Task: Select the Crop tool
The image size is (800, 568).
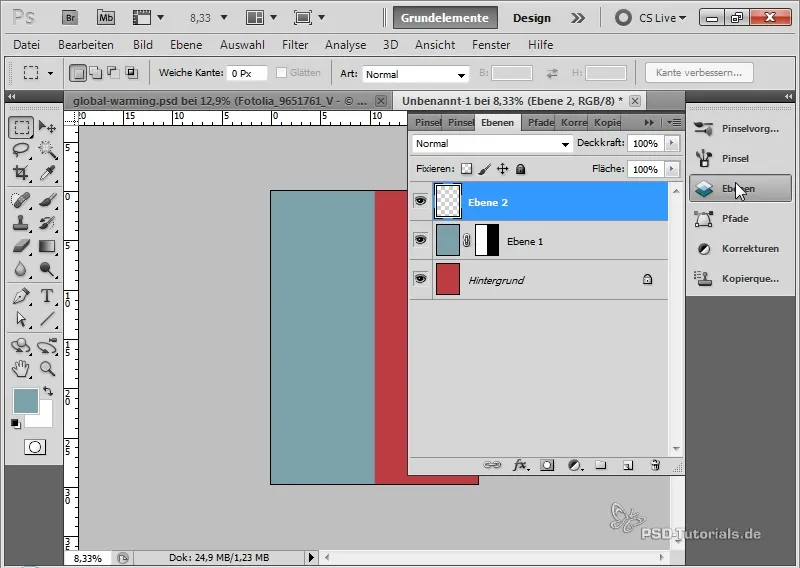Action: point(21,173)
